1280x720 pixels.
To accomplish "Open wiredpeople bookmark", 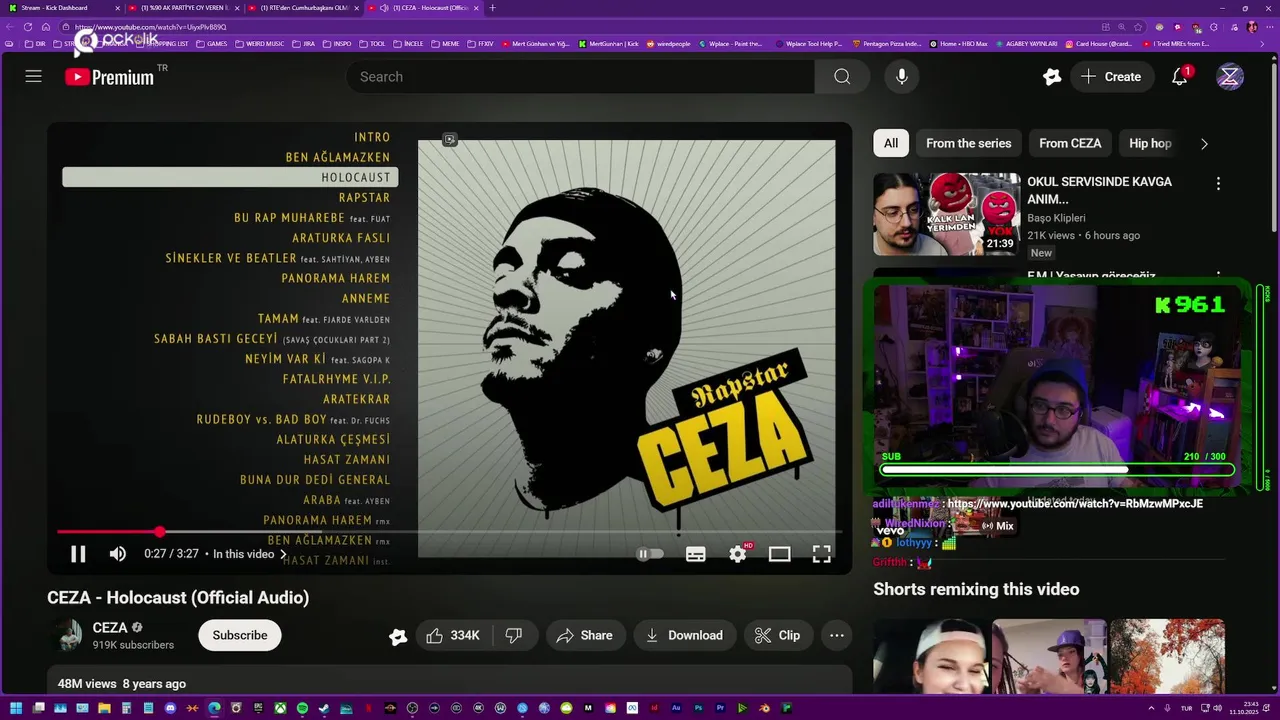I will 669,44.
